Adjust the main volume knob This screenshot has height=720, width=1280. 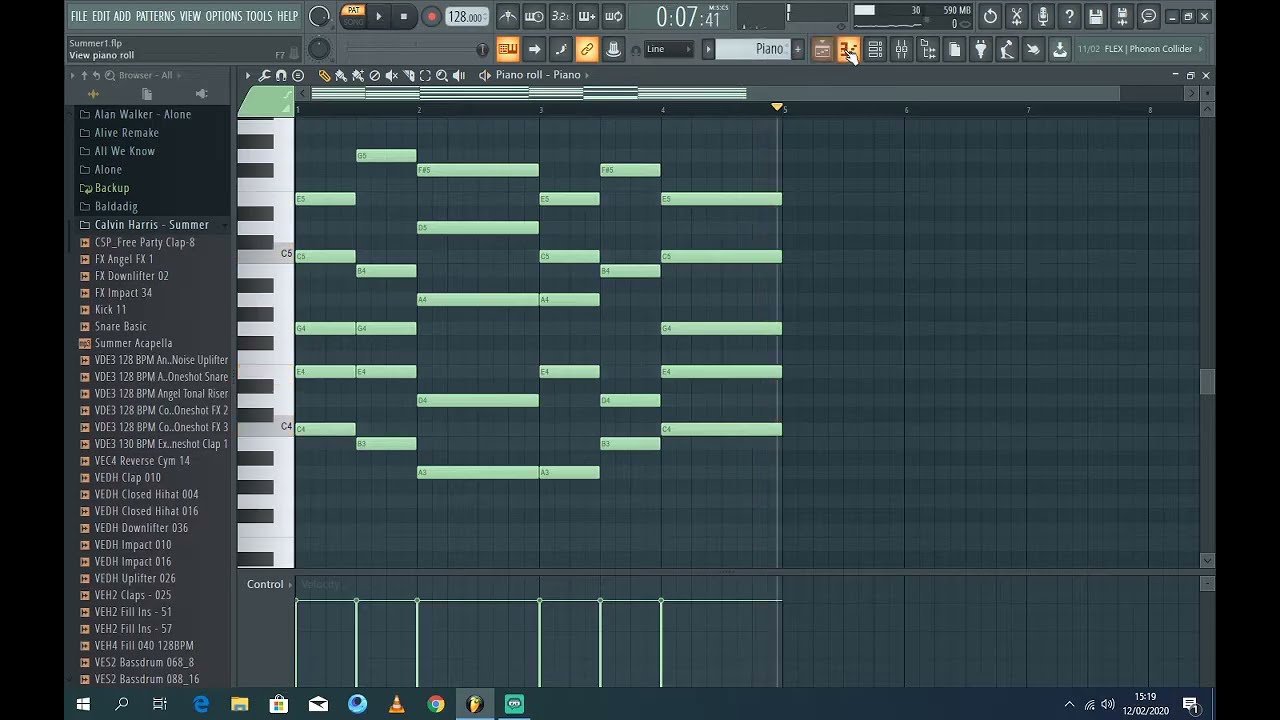pos(319,16)
